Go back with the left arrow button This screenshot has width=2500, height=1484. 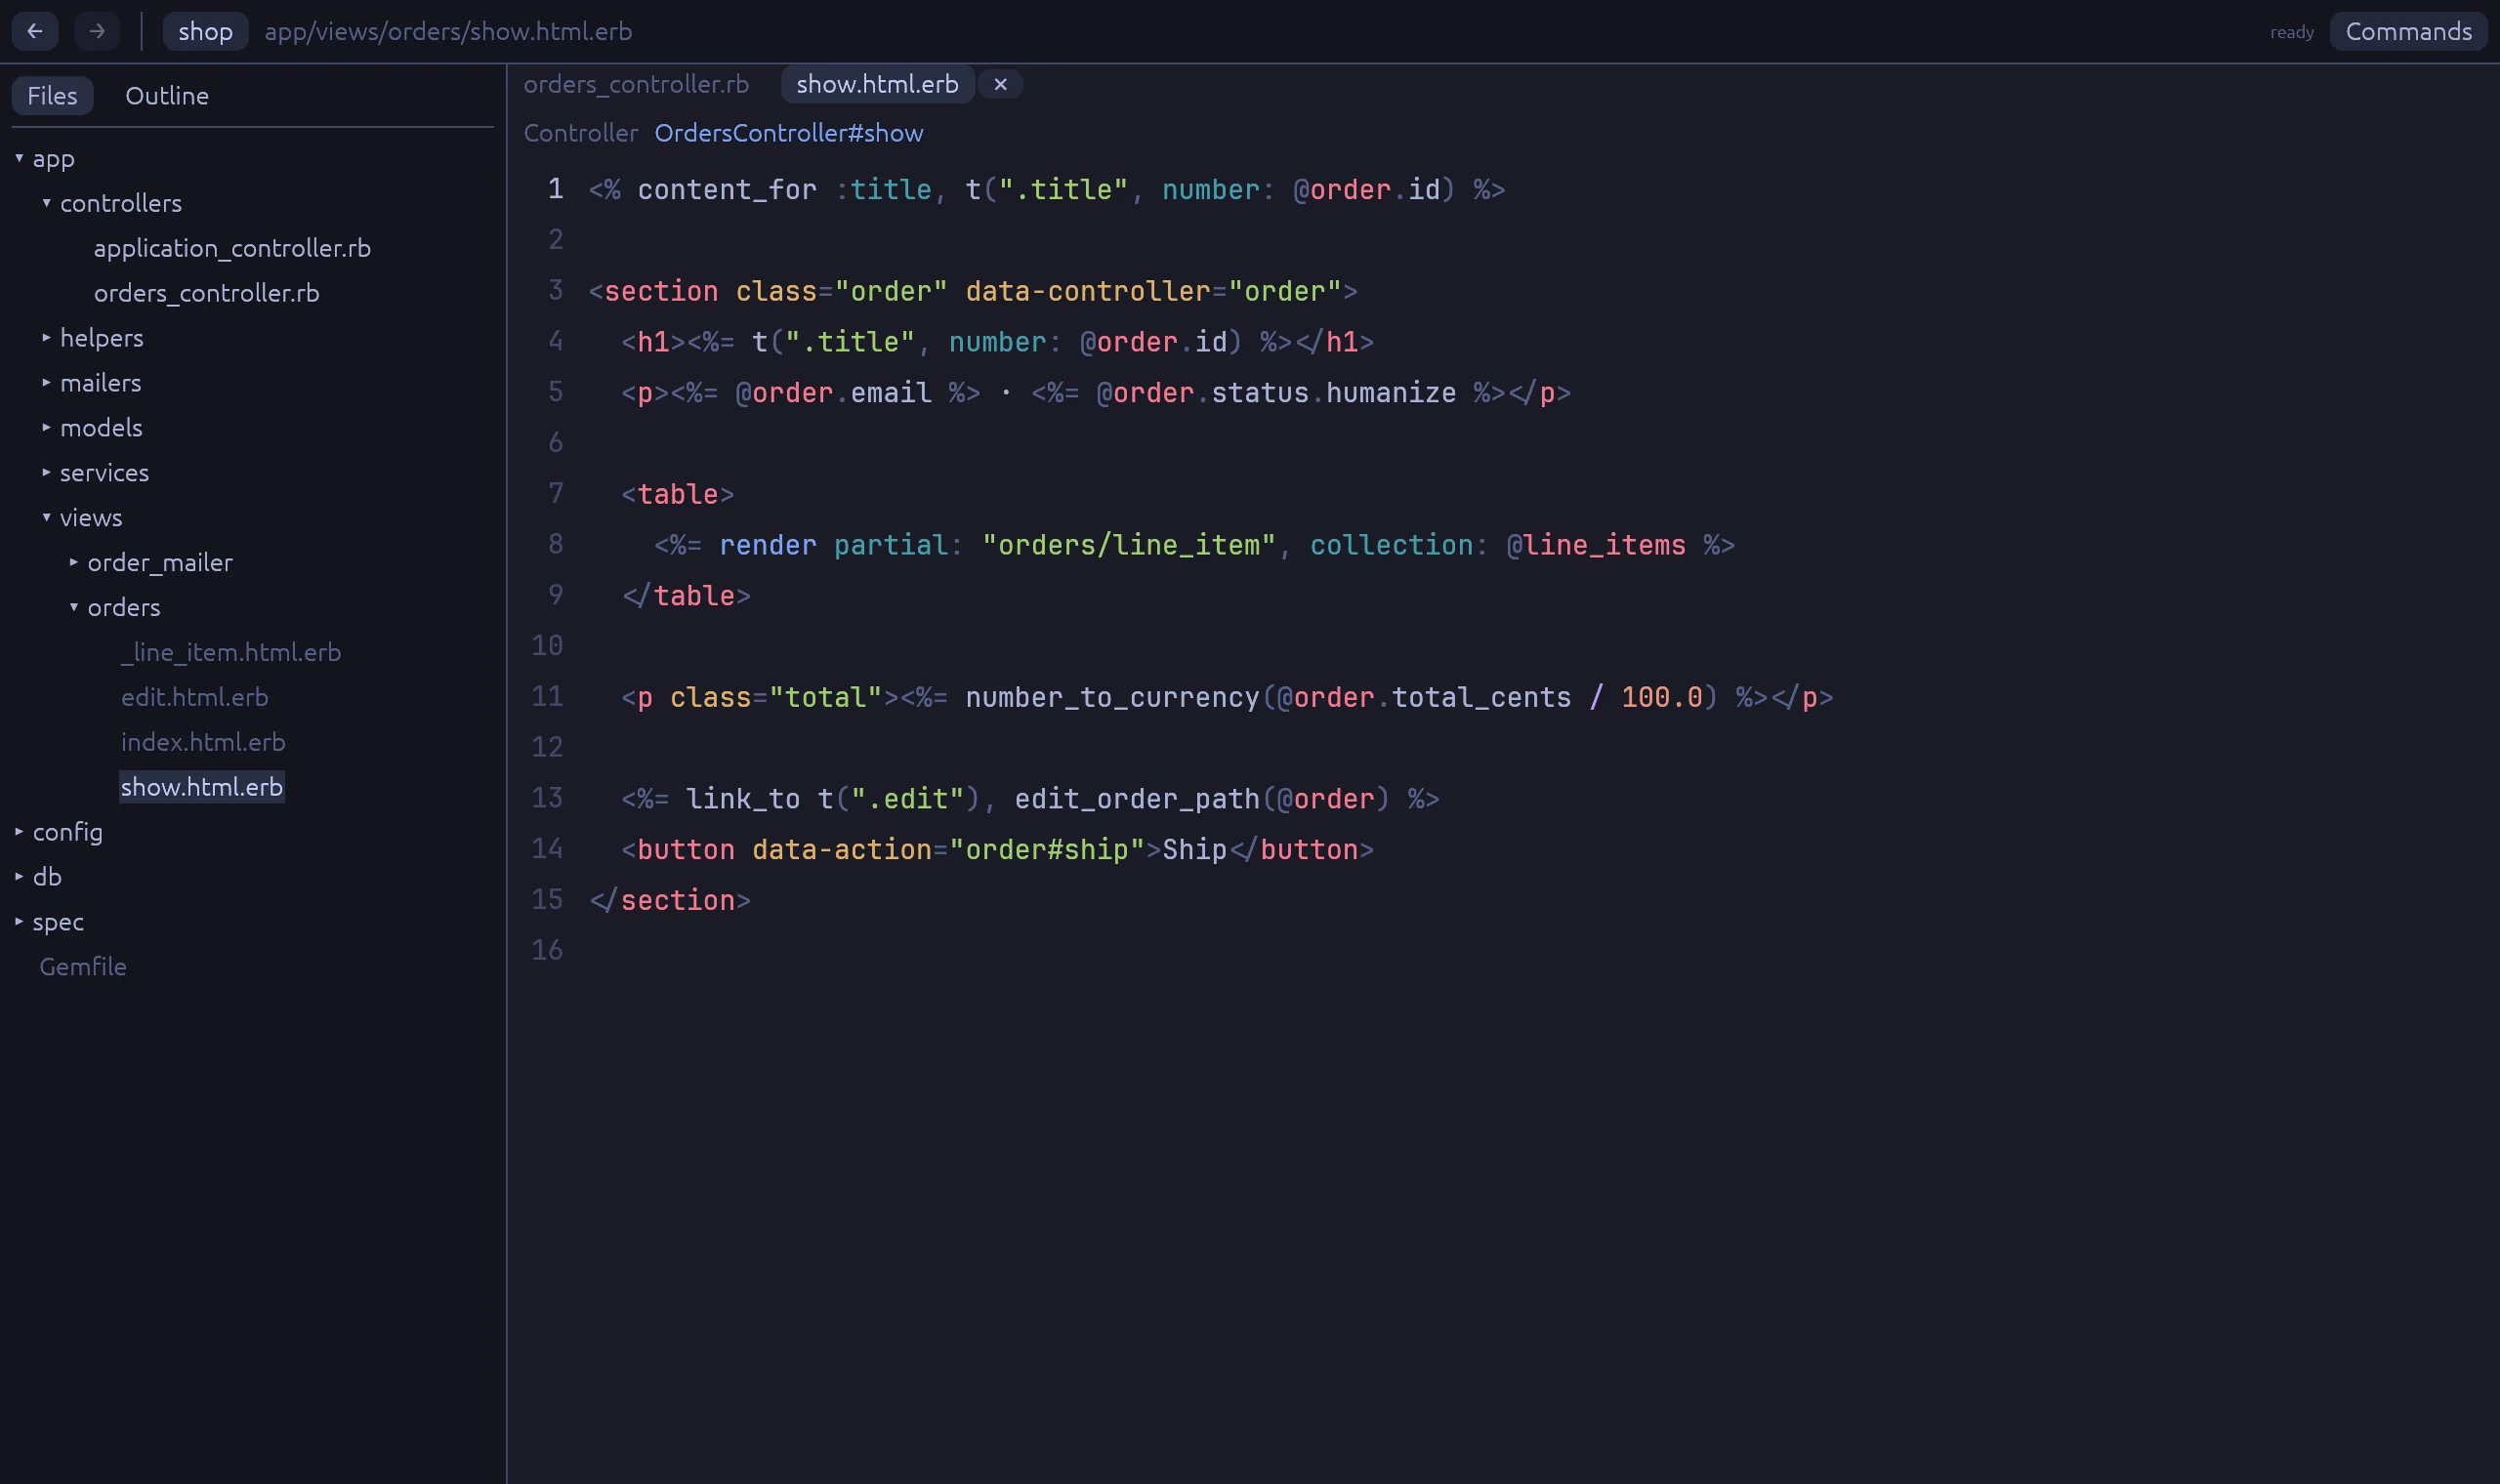[x=35, y=31]
